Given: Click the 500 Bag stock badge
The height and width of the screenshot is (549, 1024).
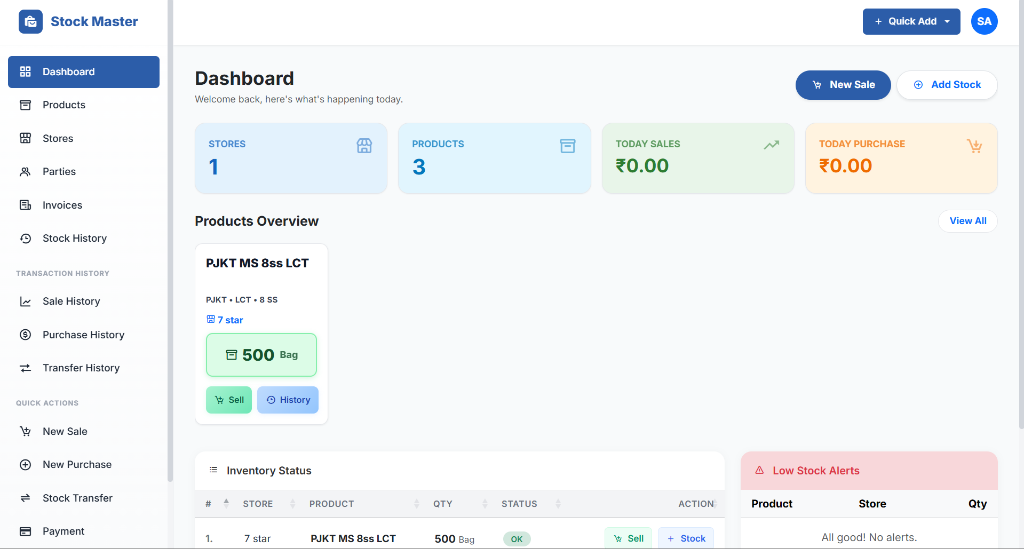Looking at the screenshot, I should coord(261,355).
